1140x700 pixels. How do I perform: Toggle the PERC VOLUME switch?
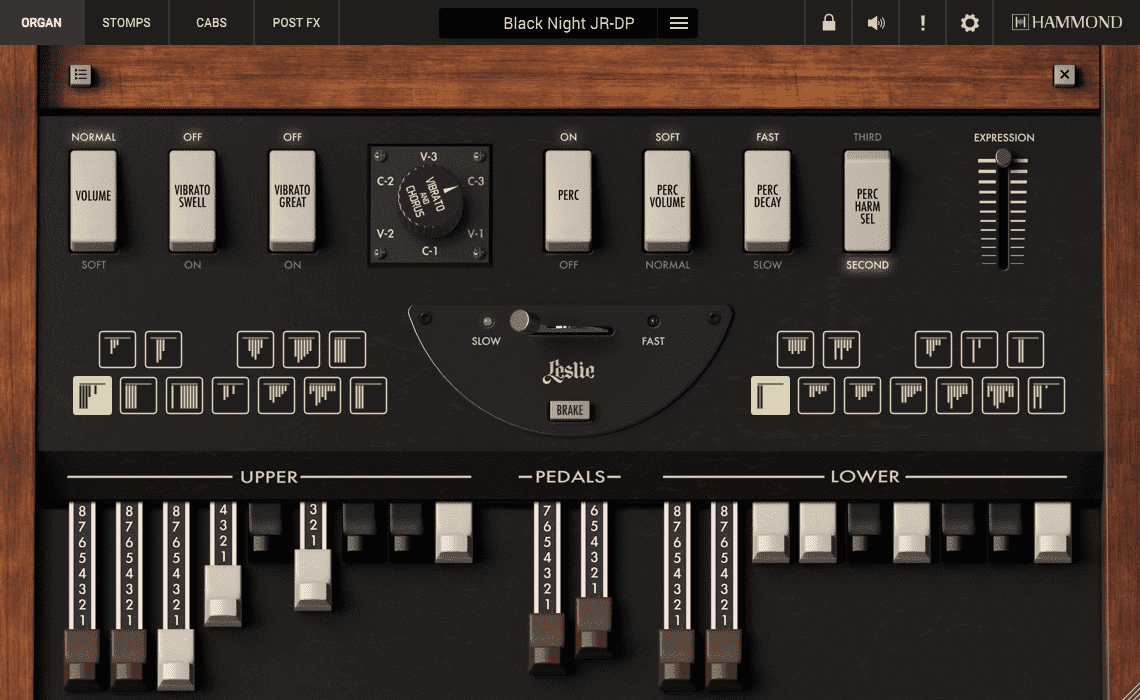tap(667, 200)
